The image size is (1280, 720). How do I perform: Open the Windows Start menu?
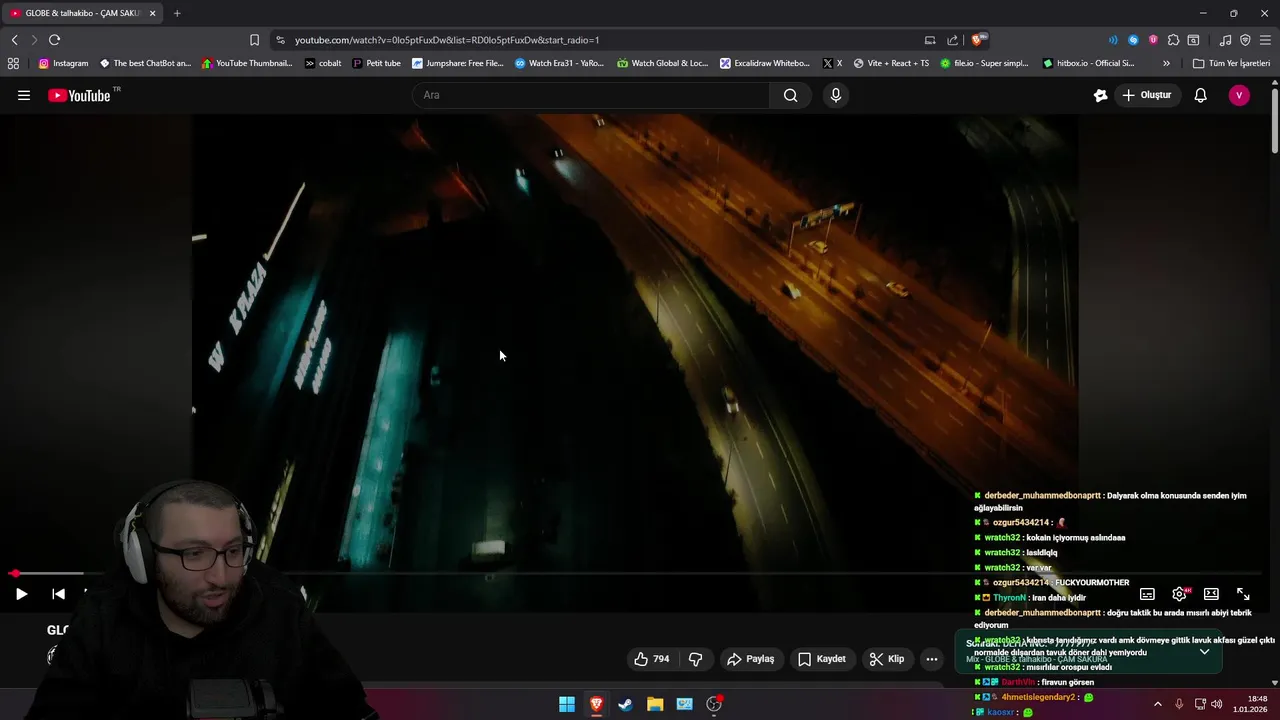click(567, 704)
